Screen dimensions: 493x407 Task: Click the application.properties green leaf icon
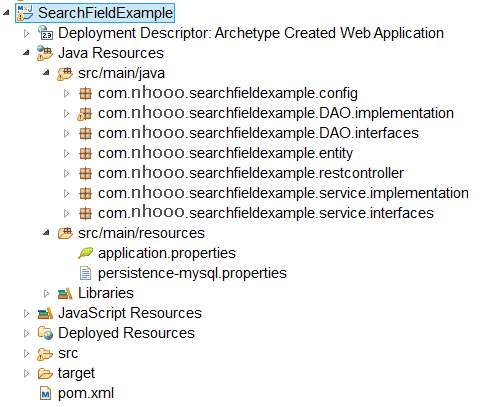click(x=85, y=253)
